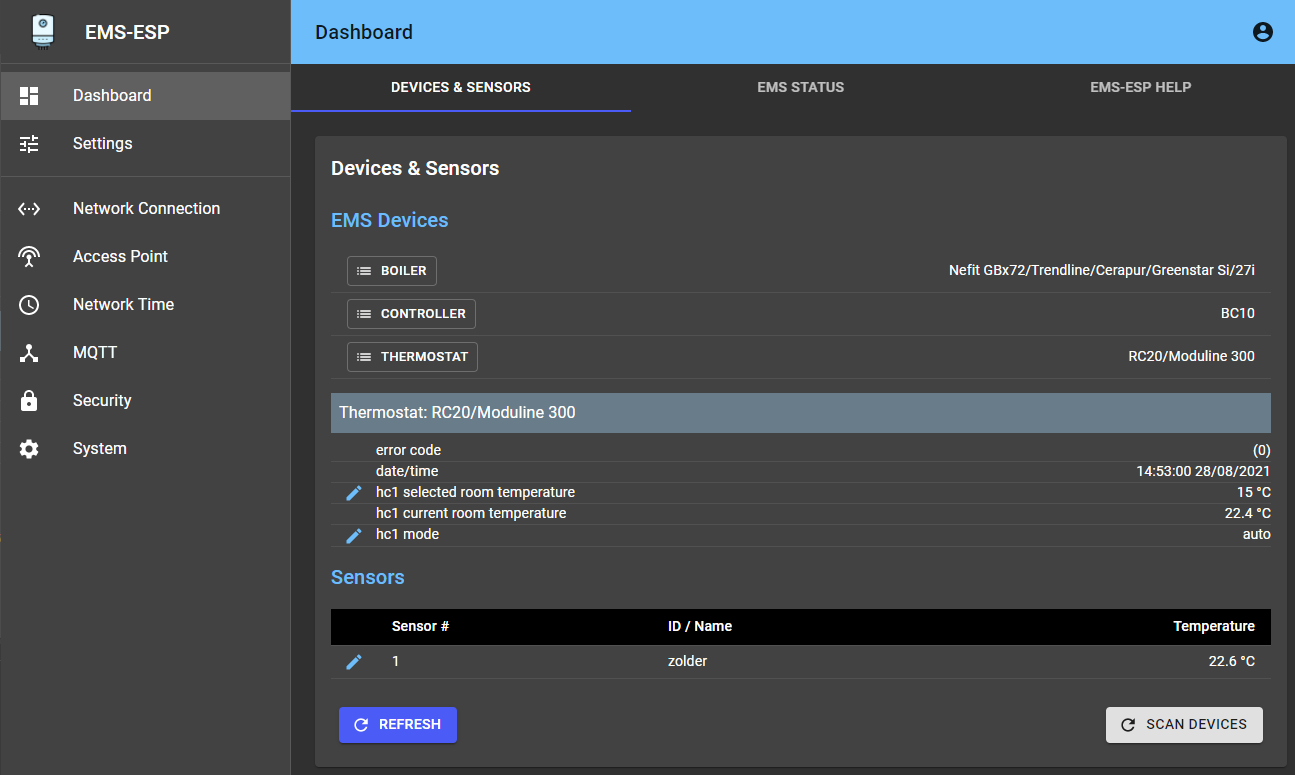The image size is (1295, 775).
Task: Open the System menu item
Action: click(99, 449)
